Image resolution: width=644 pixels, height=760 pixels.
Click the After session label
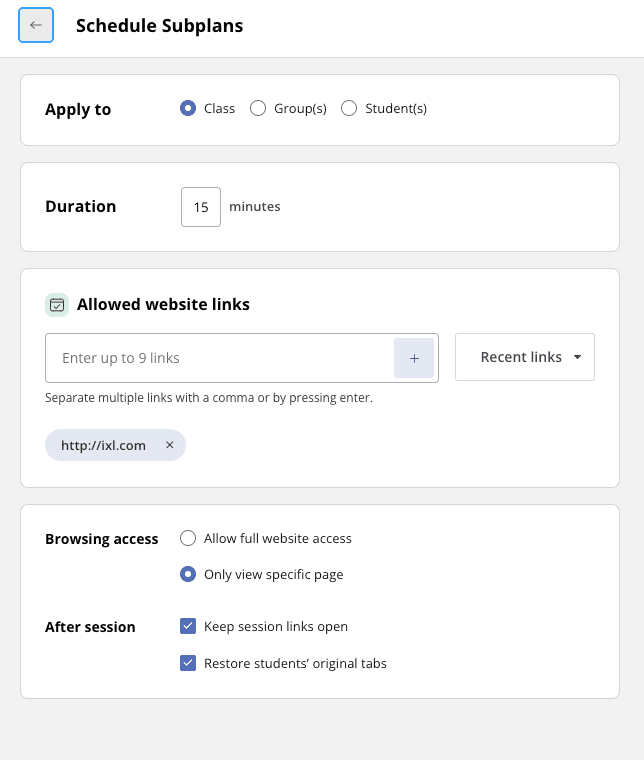pyautogui.click(x=90, y=627)
